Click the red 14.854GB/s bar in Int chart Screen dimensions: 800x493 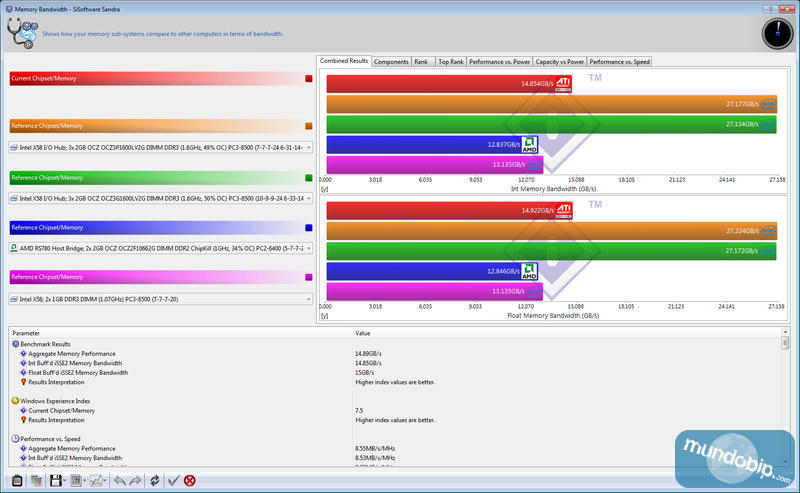(x=449, y=84)
